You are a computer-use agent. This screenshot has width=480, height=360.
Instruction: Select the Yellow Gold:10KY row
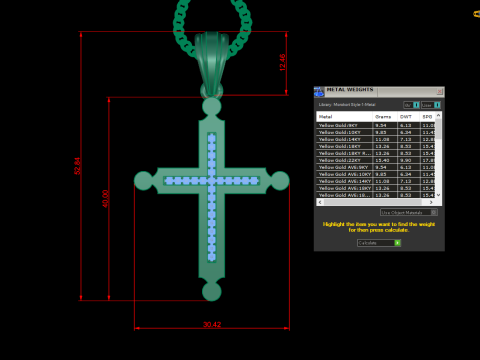[376, 132]
